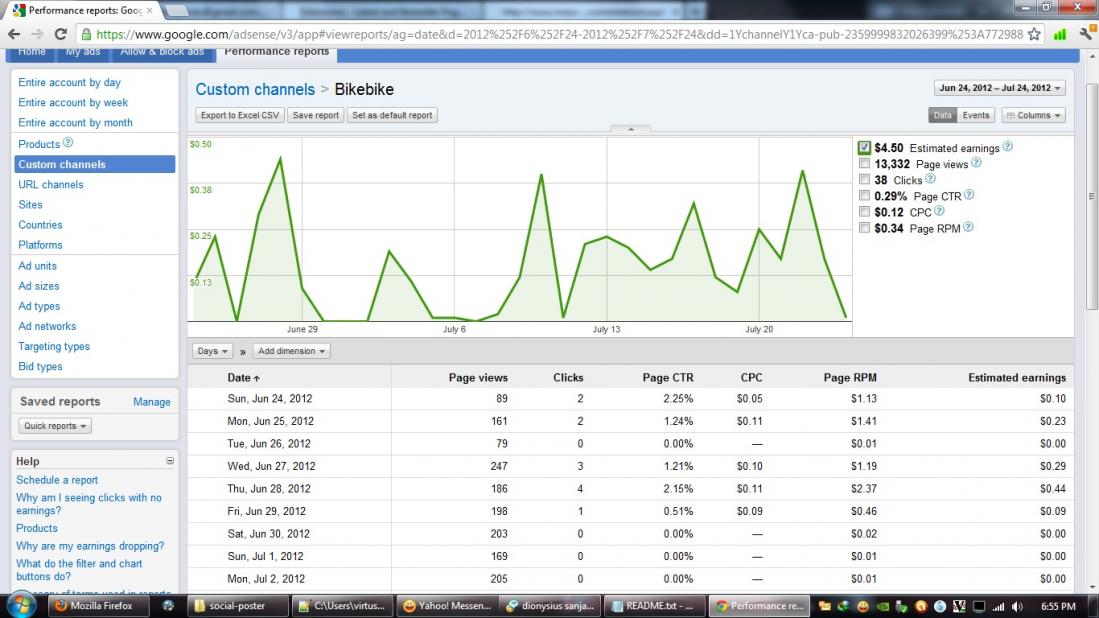Uncheck the Estimated earnings metric checkbox
The width and height of the screenshot is (1099, 618).
864,147
